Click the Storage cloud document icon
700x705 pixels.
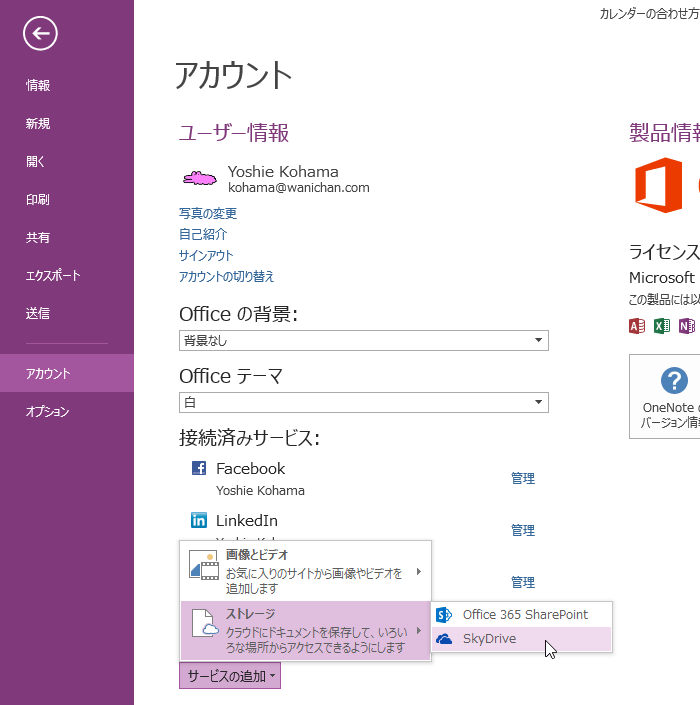click(205, 624)
